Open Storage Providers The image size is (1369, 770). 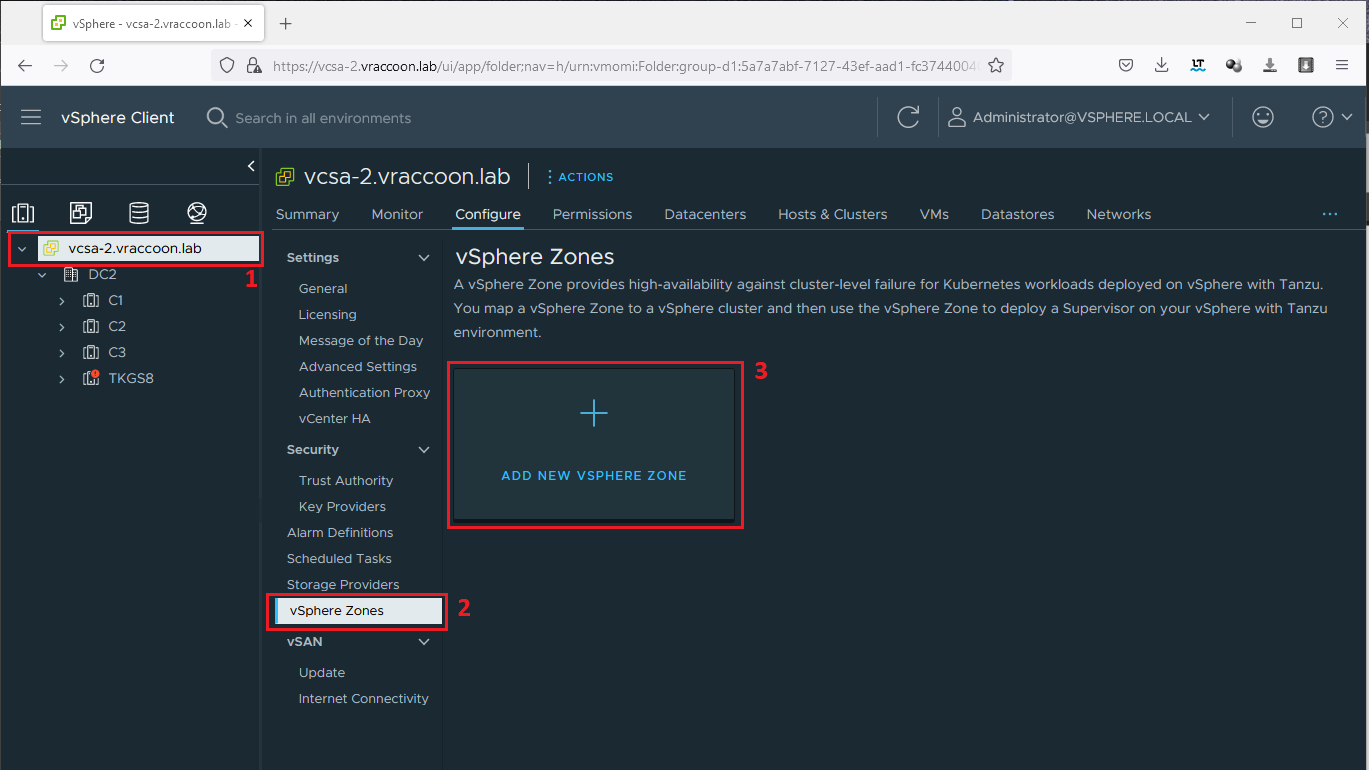[343, 584]
